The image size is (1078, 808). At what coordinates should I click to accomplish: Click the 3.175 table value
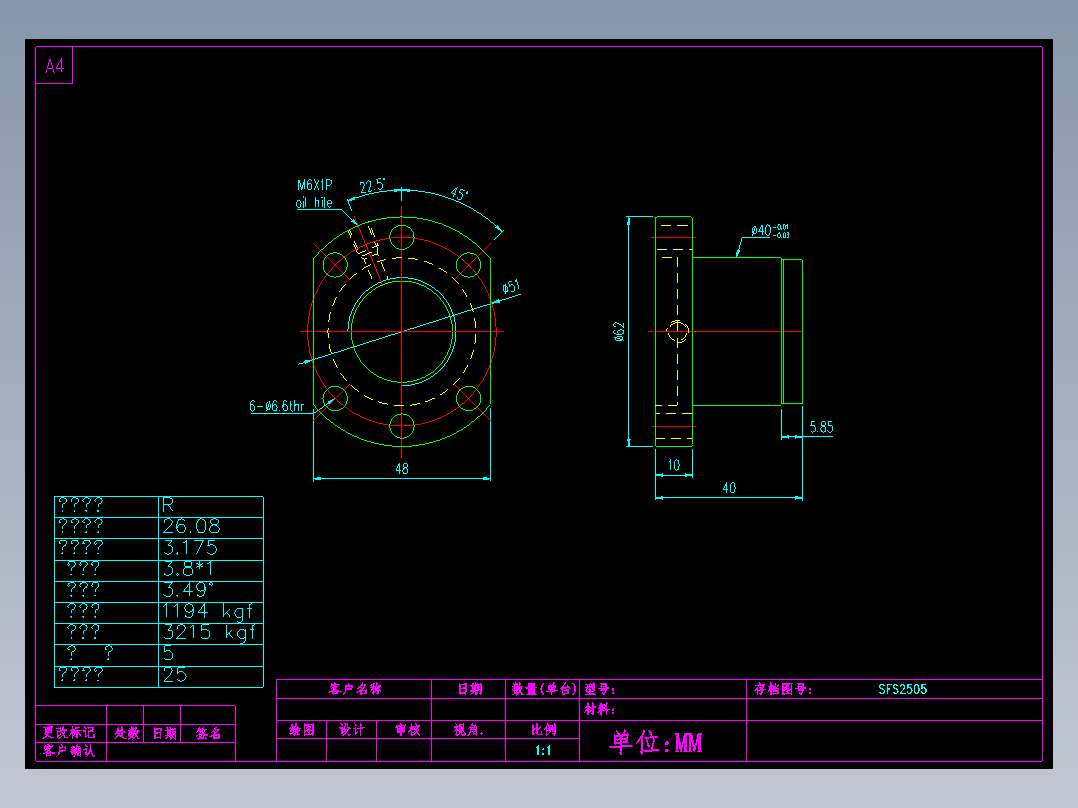click(x=190, y=548)
